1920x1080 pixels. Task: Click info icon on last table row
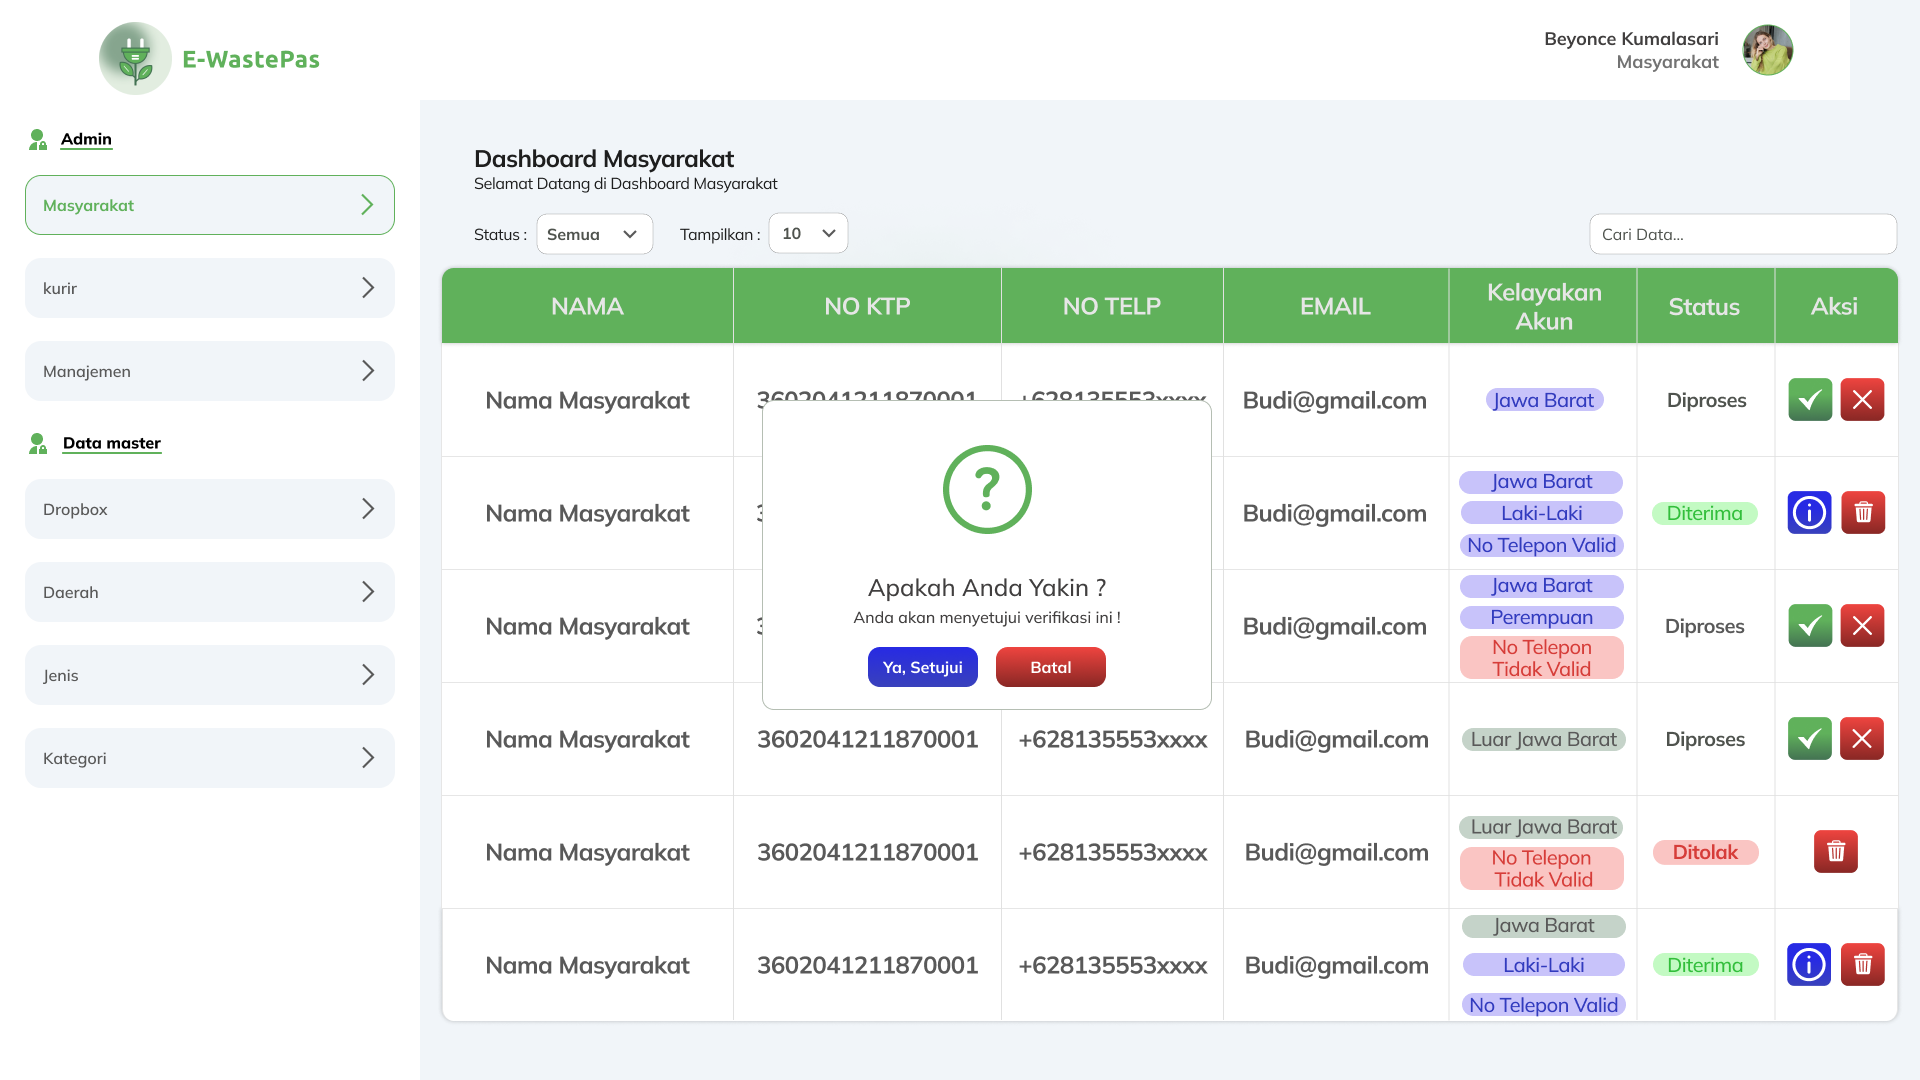tap(1809, 965)
